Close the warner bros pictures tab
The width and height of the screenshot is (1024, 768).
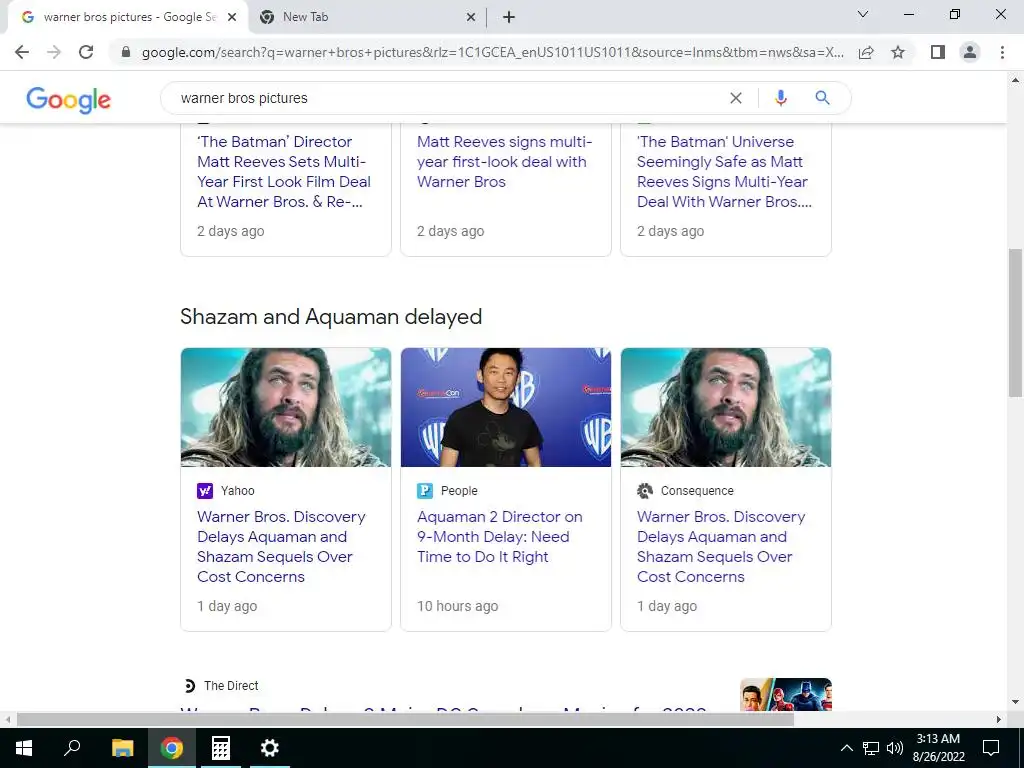[231, 17]
